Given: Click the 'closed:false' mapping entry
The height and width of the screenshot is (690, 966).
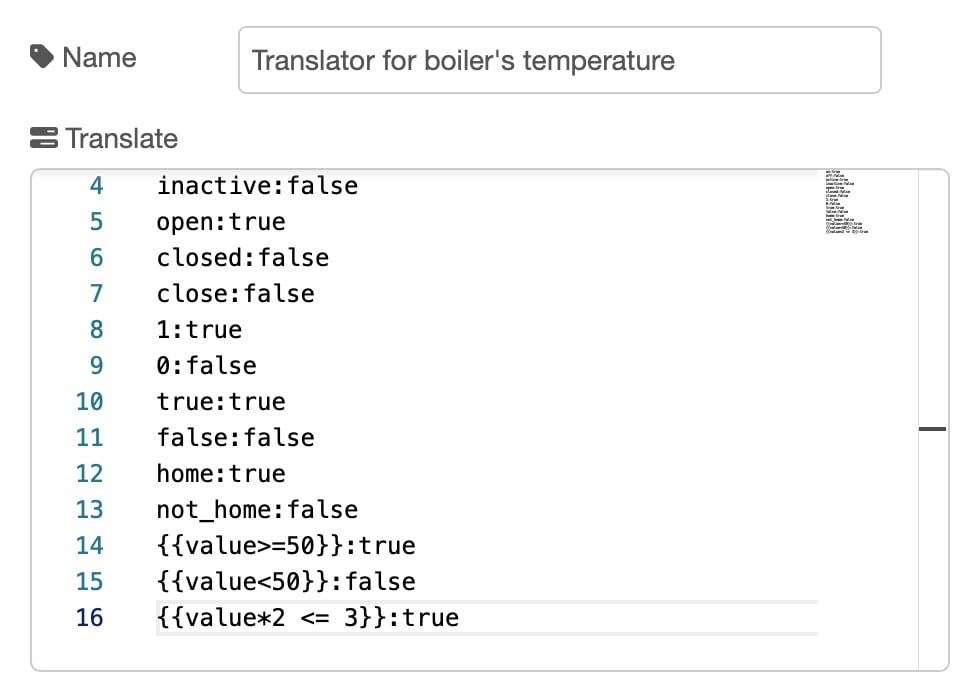Looking at the screenshot, I should [242, 257].
